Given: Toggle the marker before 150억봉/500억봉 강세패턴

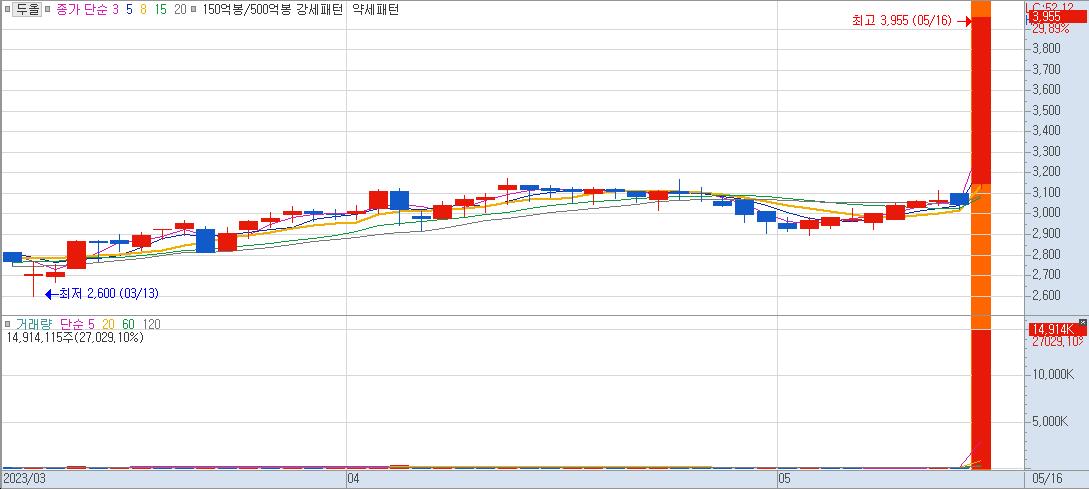Looking at the screenshot, I should pos(194,11).
